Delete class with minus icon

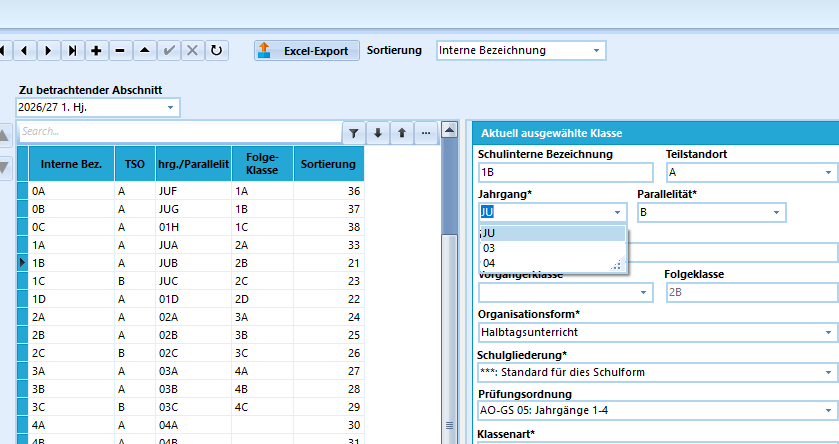tap(120, 51)
